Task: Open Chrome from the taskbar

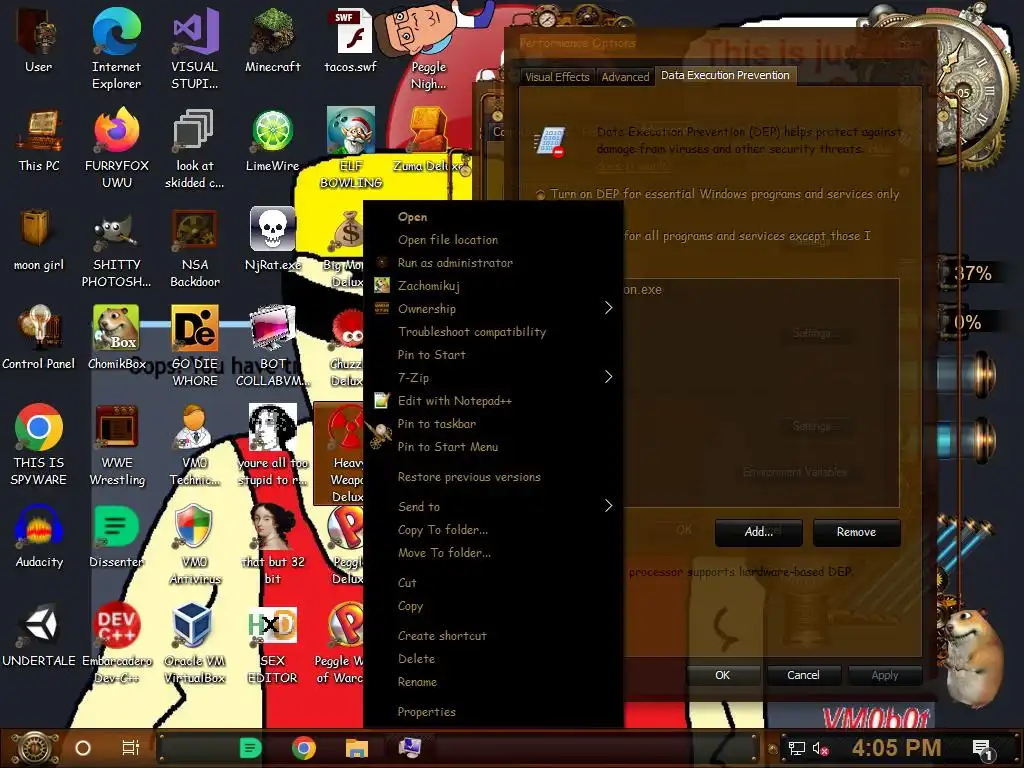Action: pyautogui.click(x=304, y=748)
